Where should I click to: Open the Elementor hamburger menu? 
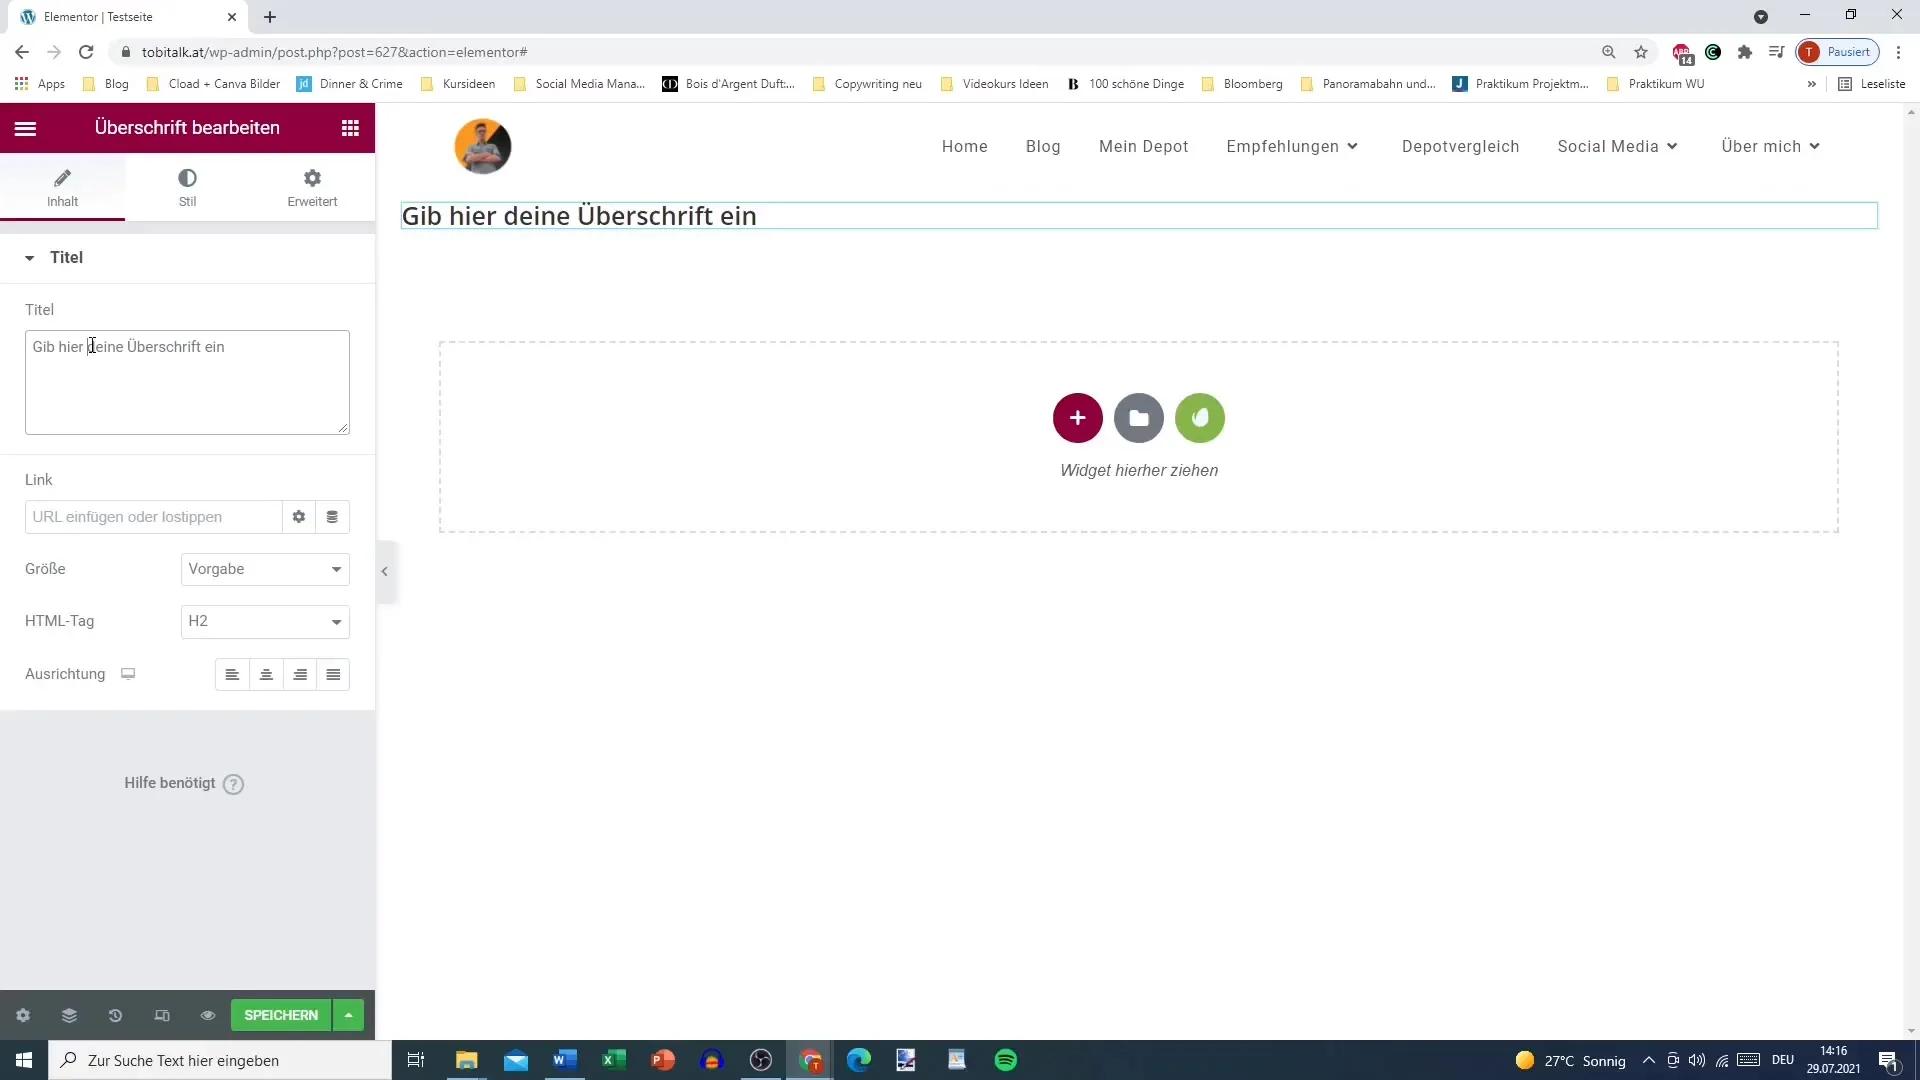[x=25, y=128]
